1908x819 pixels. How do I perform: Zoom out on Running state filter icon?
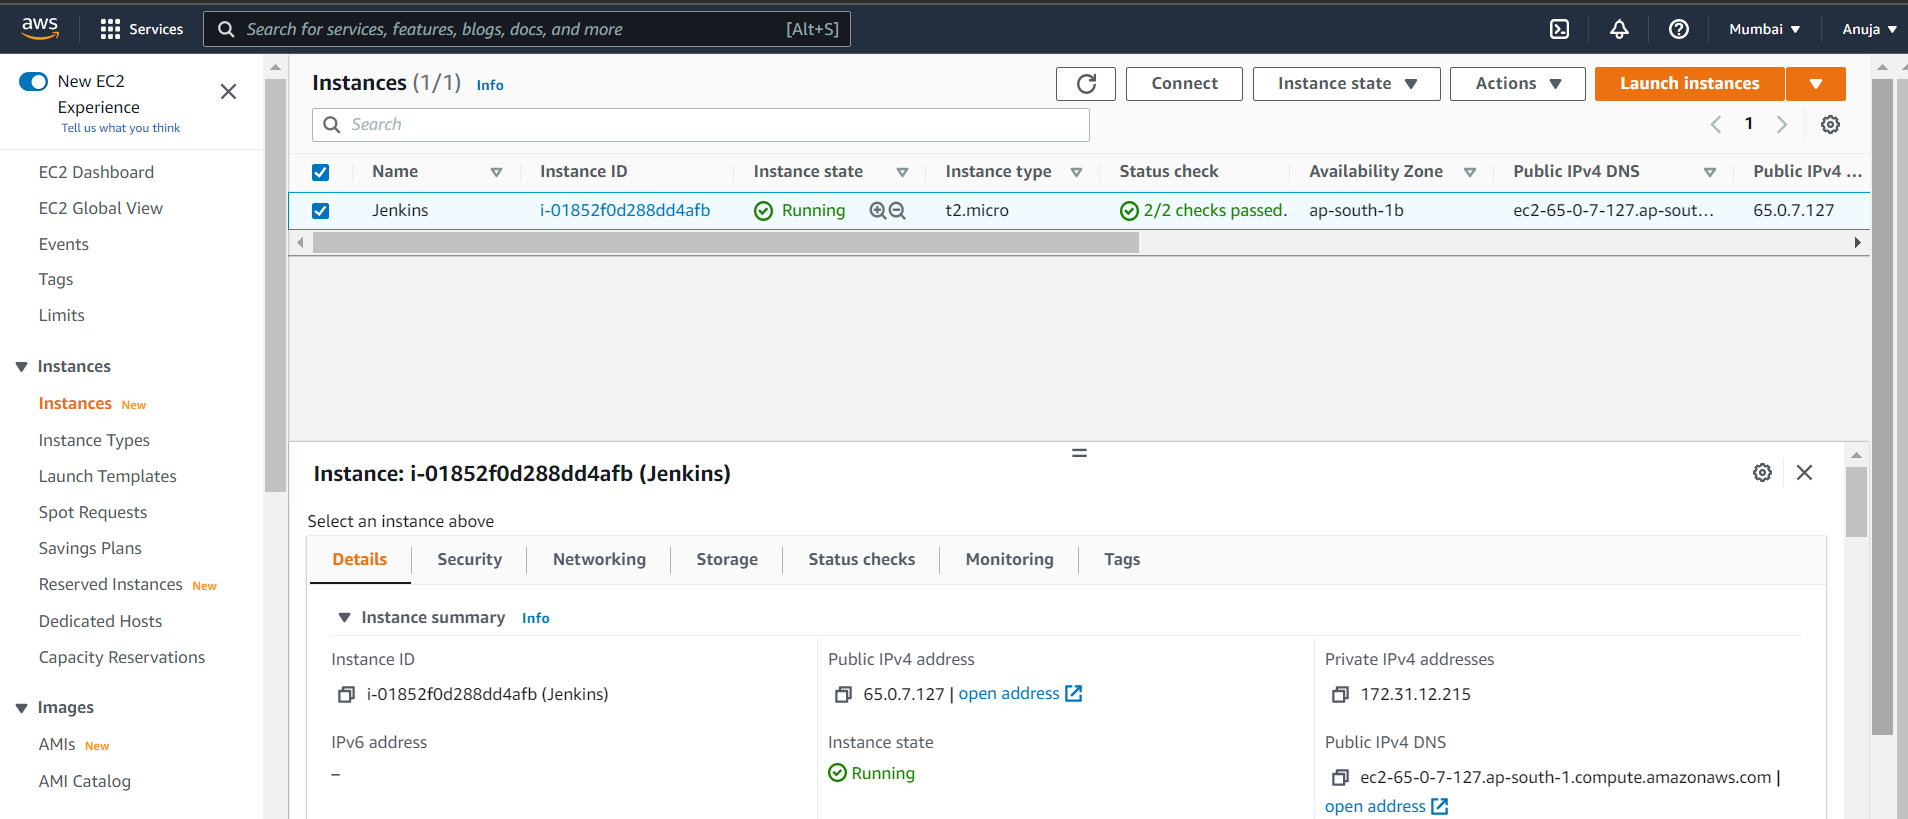[x=897, y=210]
